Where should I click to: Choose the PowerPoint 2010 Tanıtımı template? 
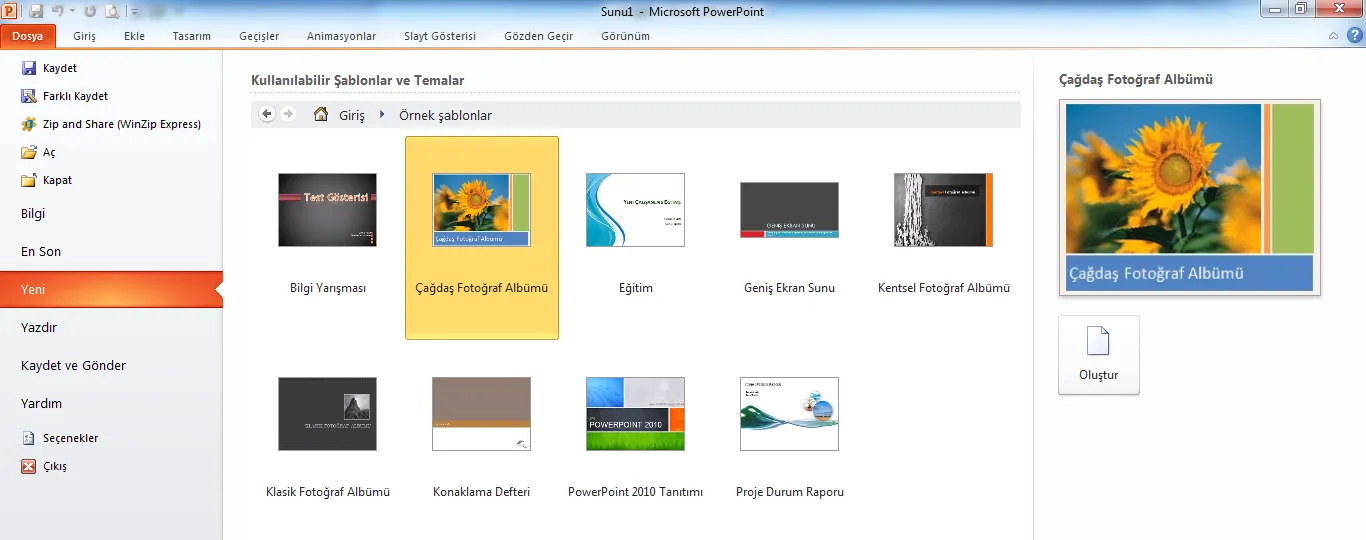click(635, 414)
